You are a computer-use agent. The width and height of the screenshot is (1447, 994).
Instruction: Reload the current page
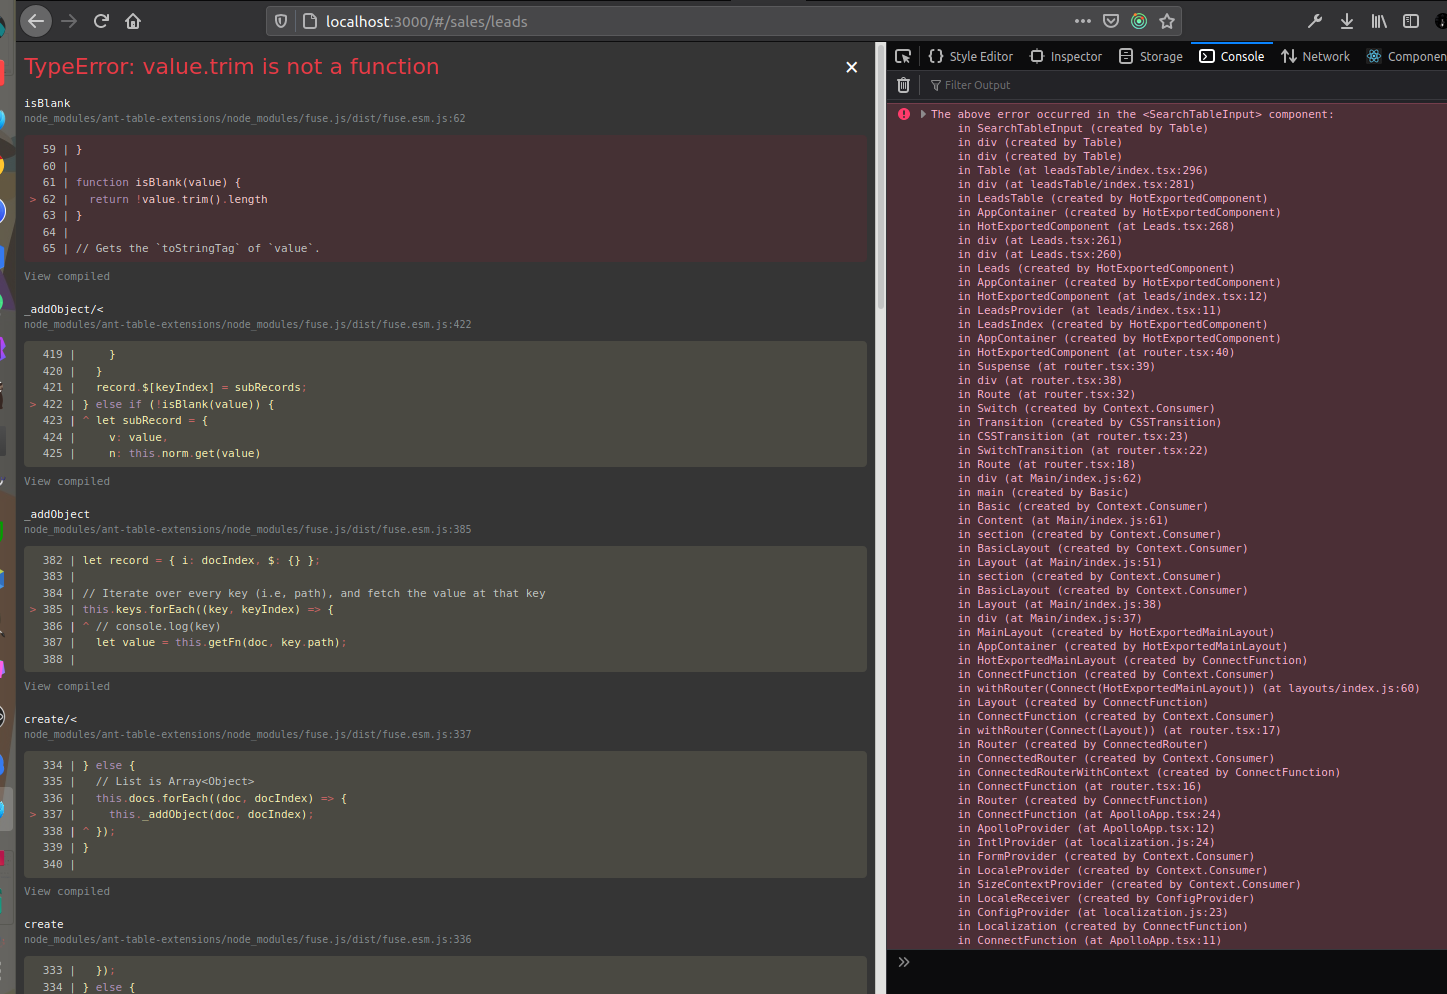pyautogui.click(x=101, y=21)
